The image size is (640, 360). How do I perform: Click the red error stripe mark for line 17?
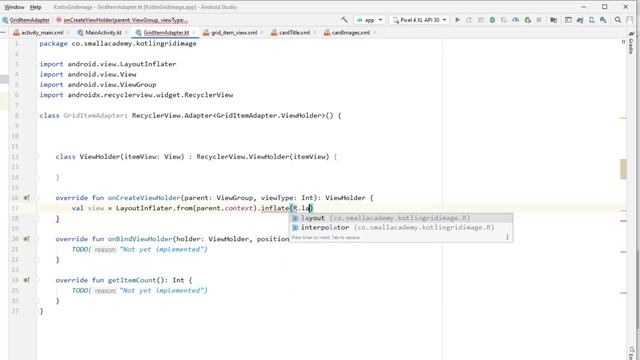click(623, 211)
